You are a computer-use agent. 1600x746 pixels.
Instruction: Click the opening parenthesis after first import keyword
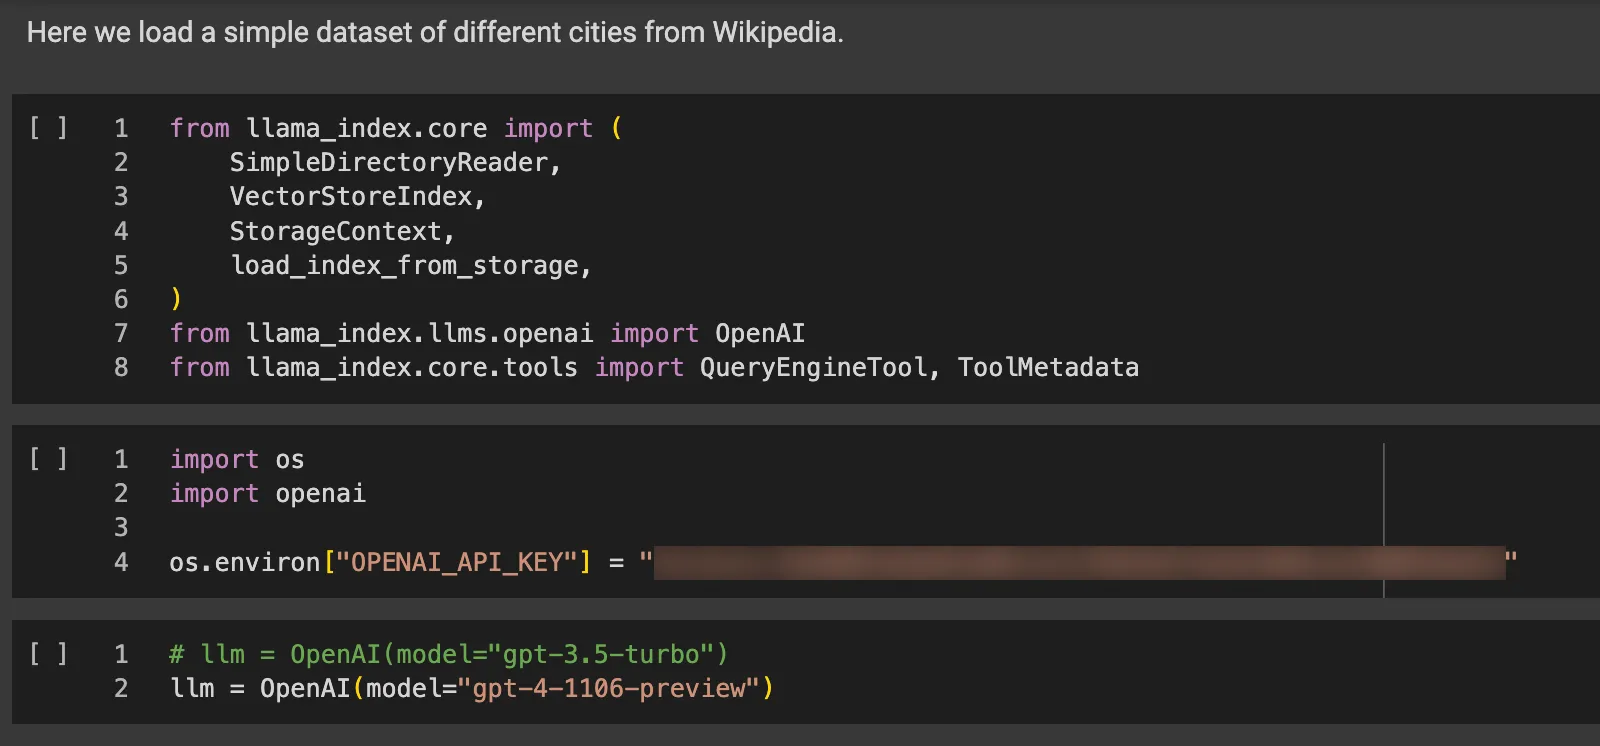point(616,129)
